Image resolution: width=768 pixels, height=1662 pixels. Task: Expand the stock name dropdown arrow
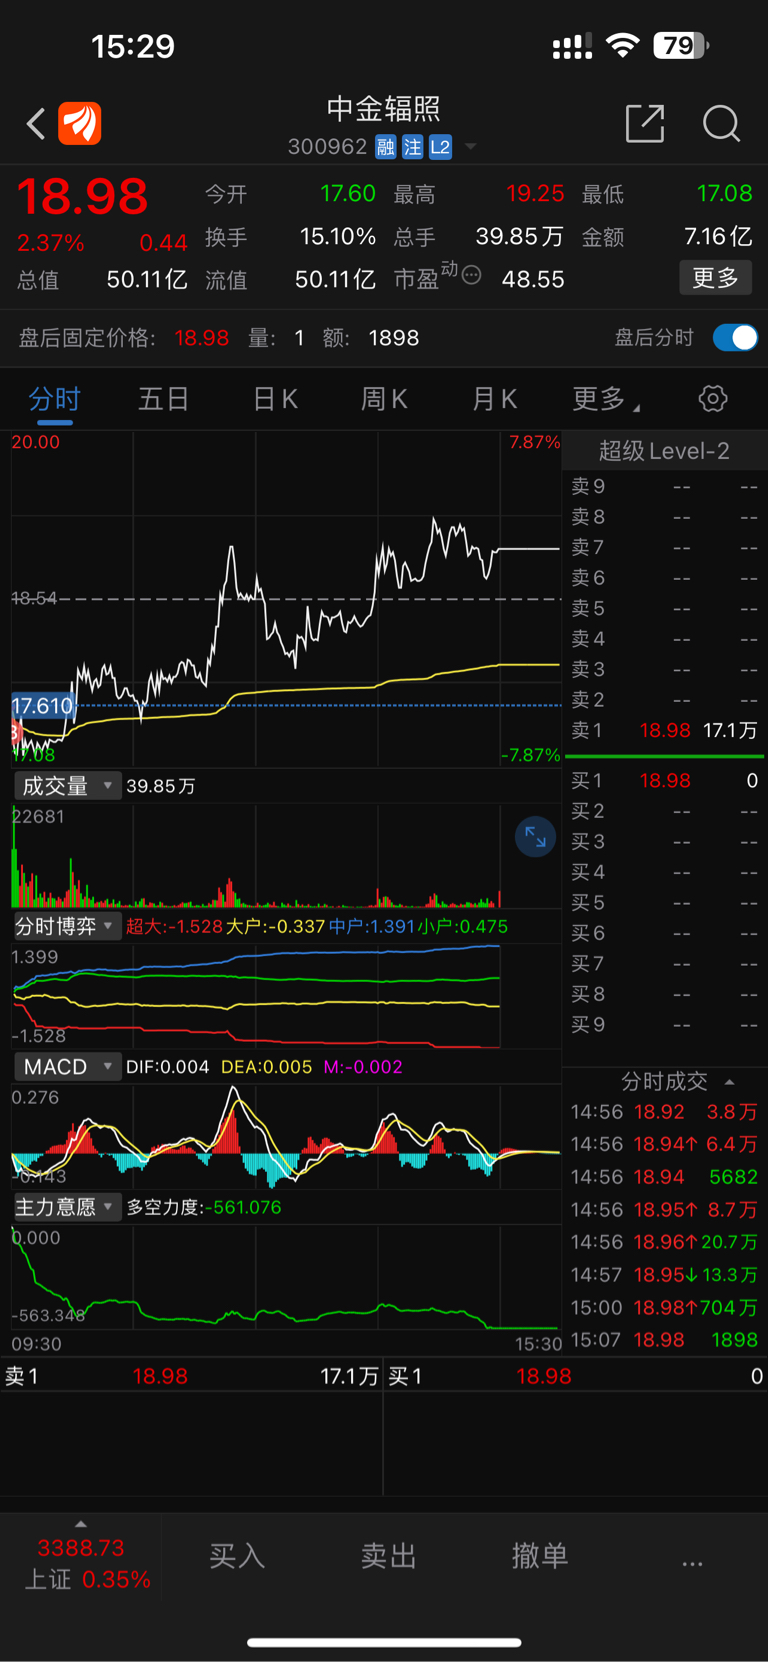point(470,147)
